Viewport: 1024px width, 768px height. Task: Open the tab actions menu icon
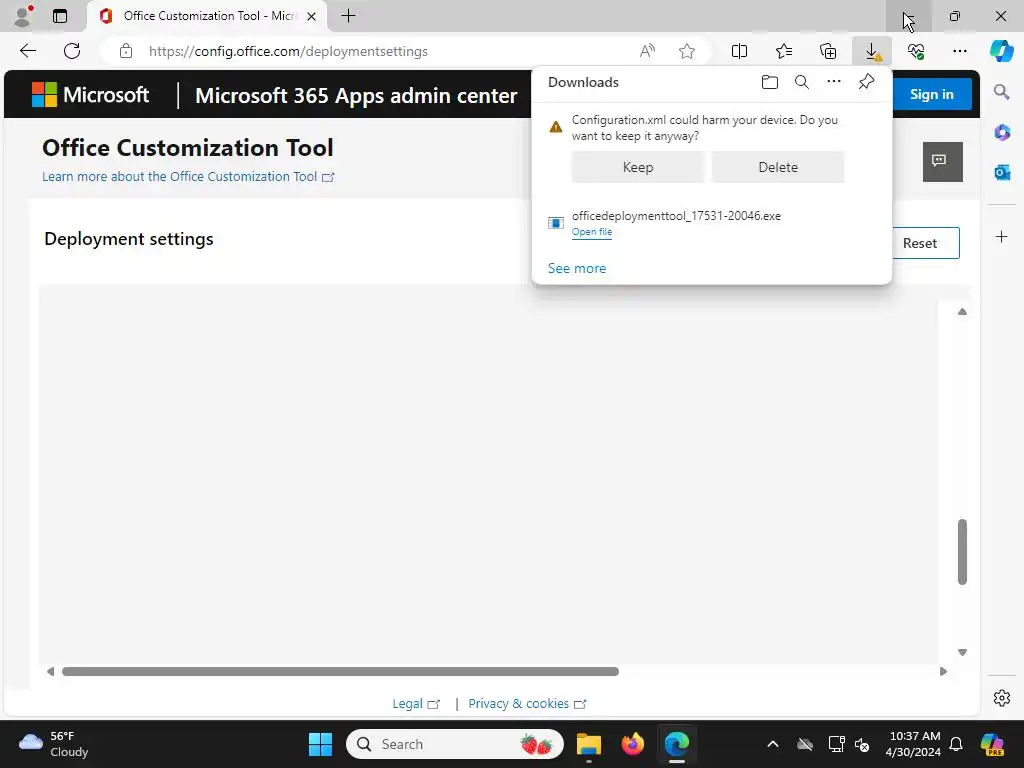tap(59, 16)
